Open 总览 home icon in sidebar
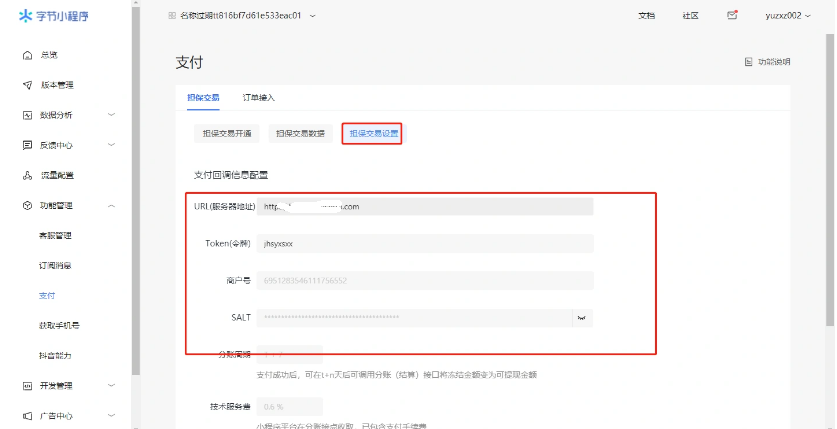Screen dimensions: 837x429 pyautogui.click(x=28, y=55)
